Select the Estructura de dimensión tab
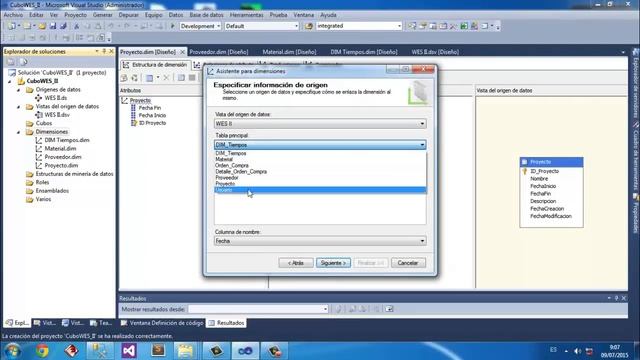640x360 pixels. [156, 65]
